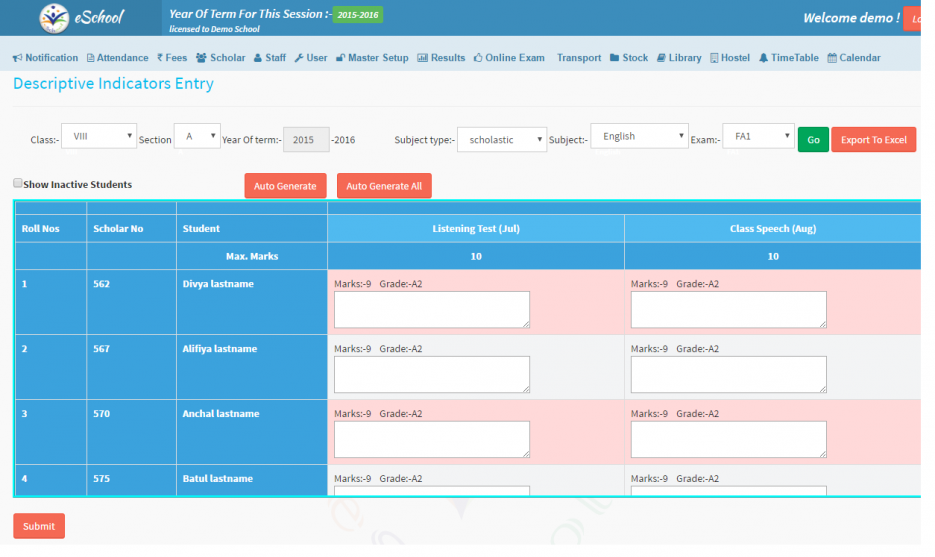Enable Show Inactive Students checkbox
This screenshot has width=935, height=557.
tap(18, 183)
